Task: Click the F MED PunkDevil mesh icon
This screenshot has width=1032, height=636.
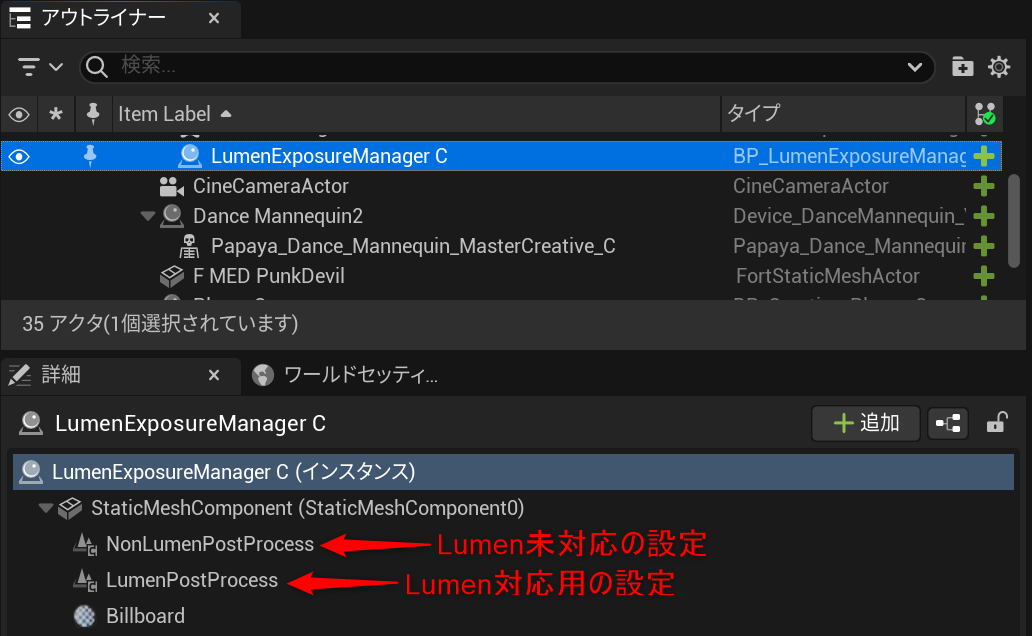Action: [172, 276]
